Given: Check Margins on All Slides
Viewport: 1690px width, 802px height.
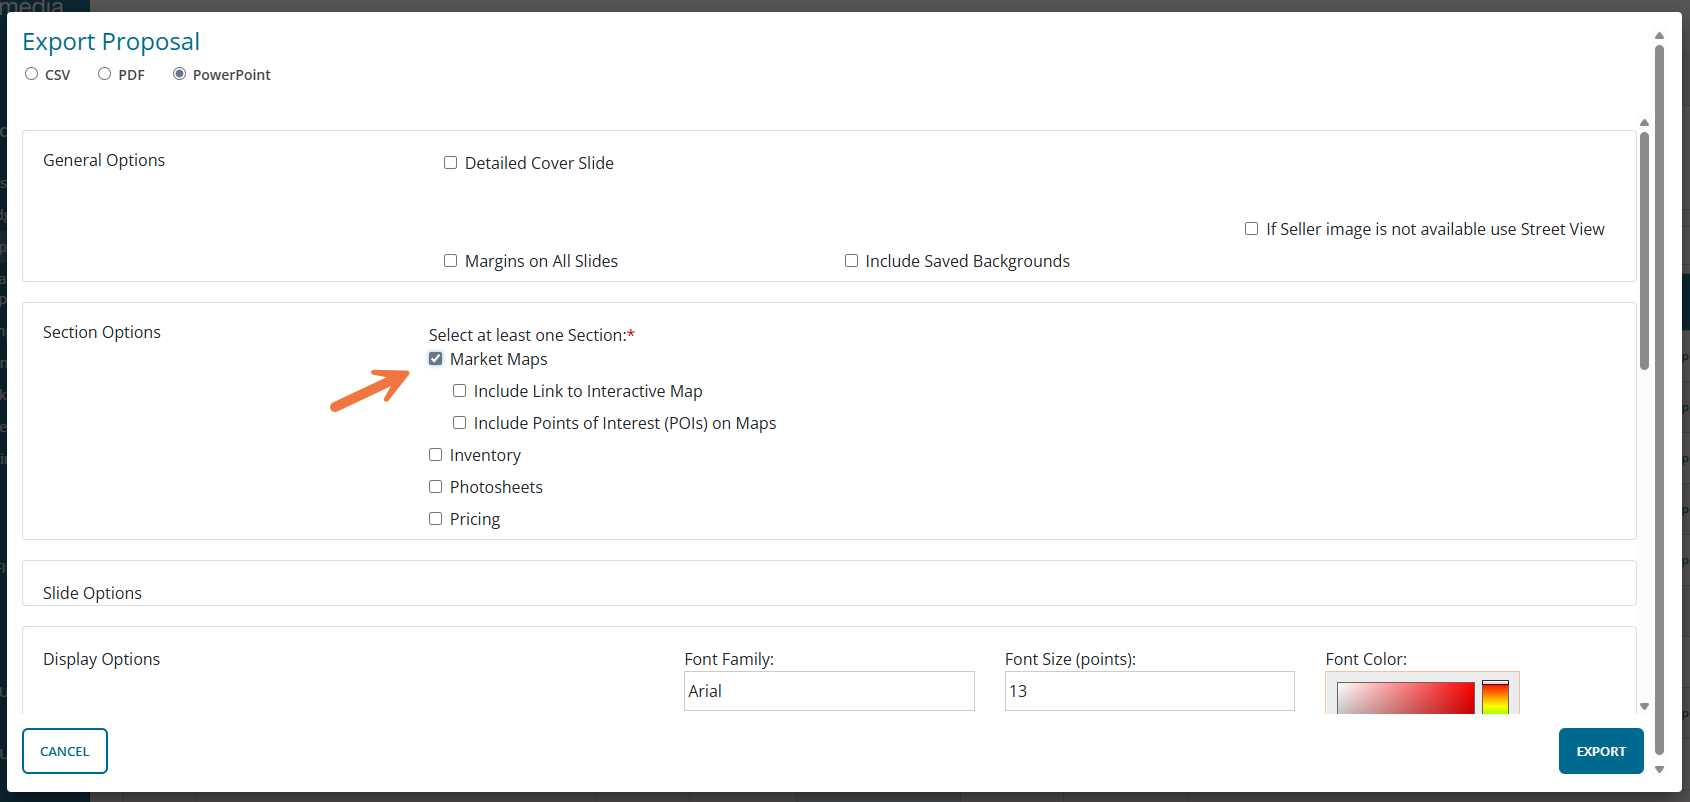Looking at the screenshot, I should point(451,261).
